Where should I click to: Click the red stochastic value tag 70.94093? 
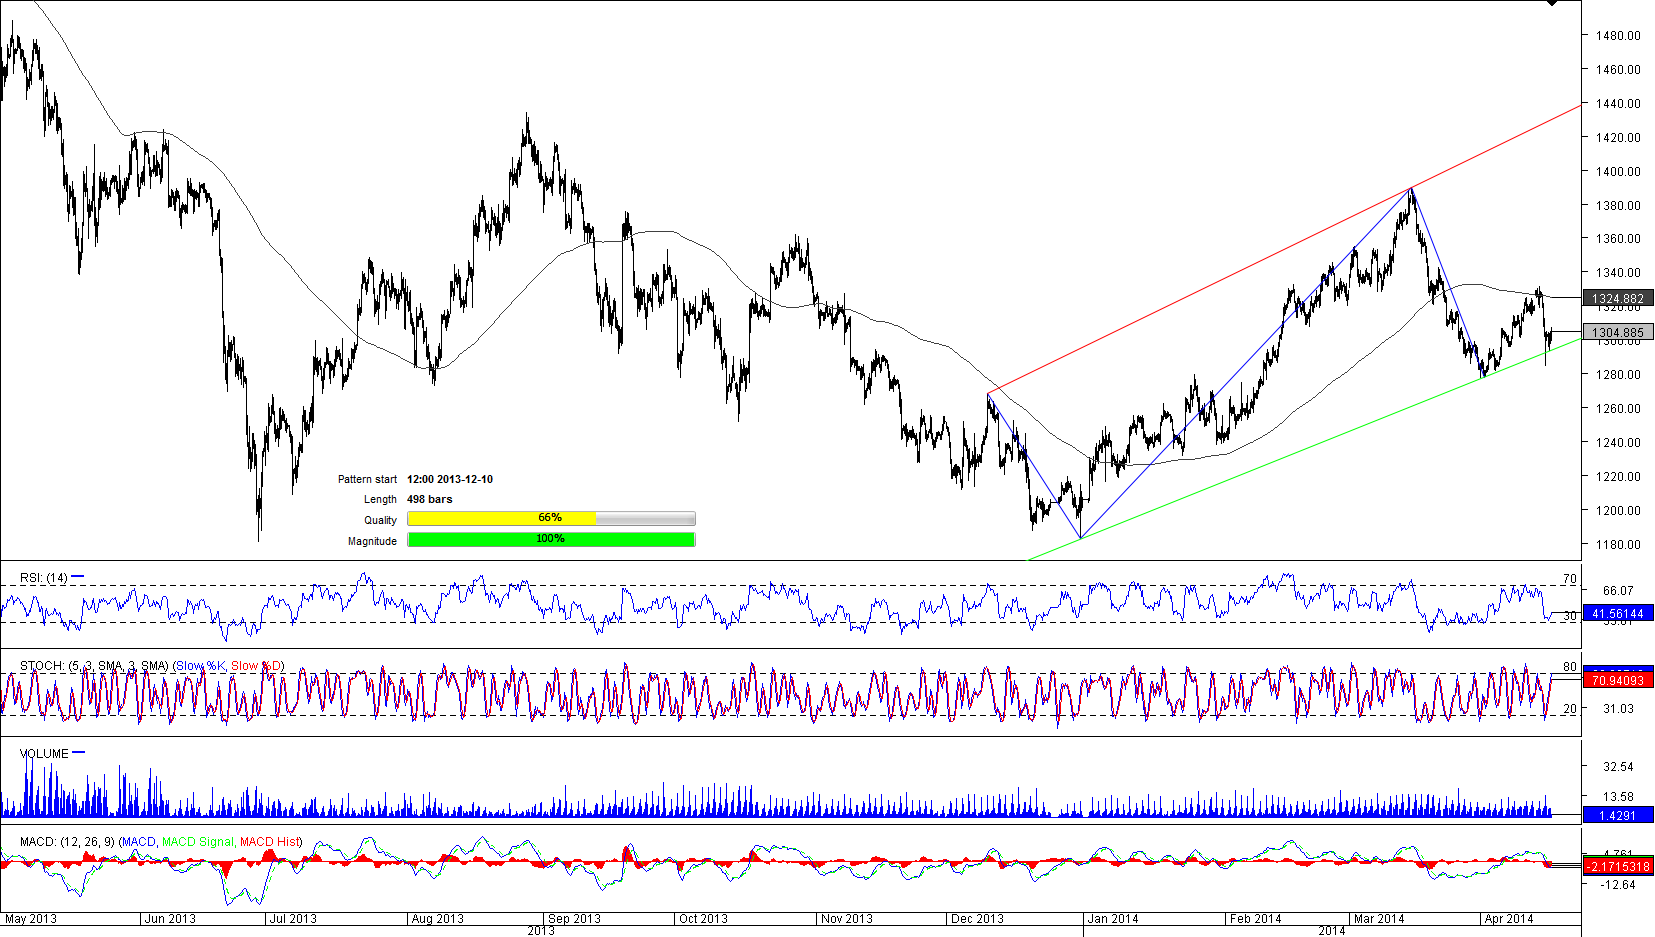(x=1617, y=680)
